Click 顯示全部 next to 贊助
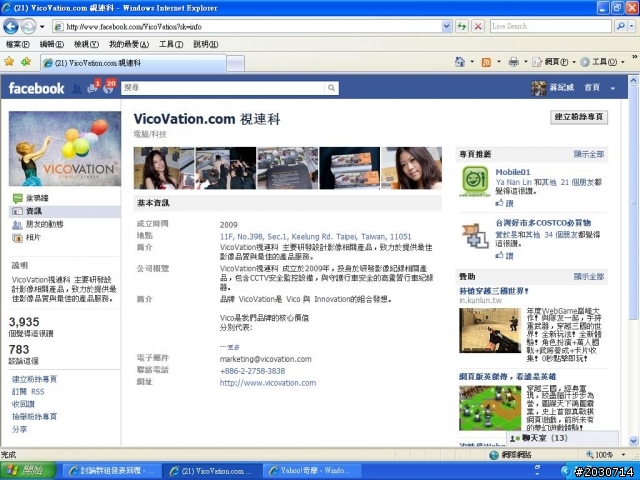640x480 pixels. point(589,276)
